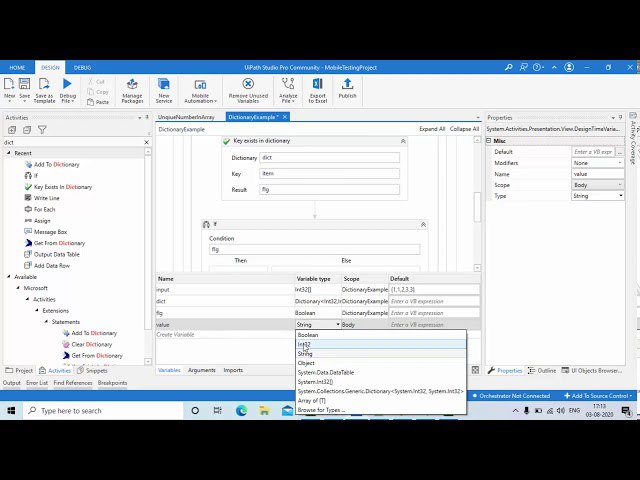Collapse the Recent activities group
Image resolution: width=640 pixels, height=480 pixels.
(9, 153)
